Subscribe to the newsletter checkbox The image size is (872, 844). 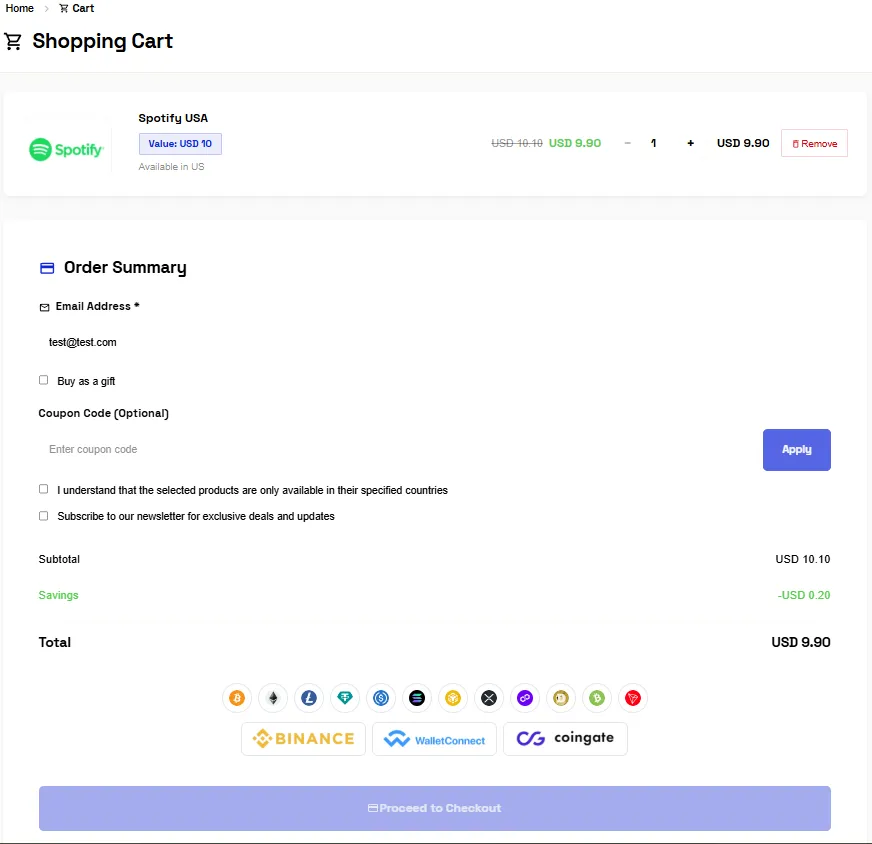43,515
